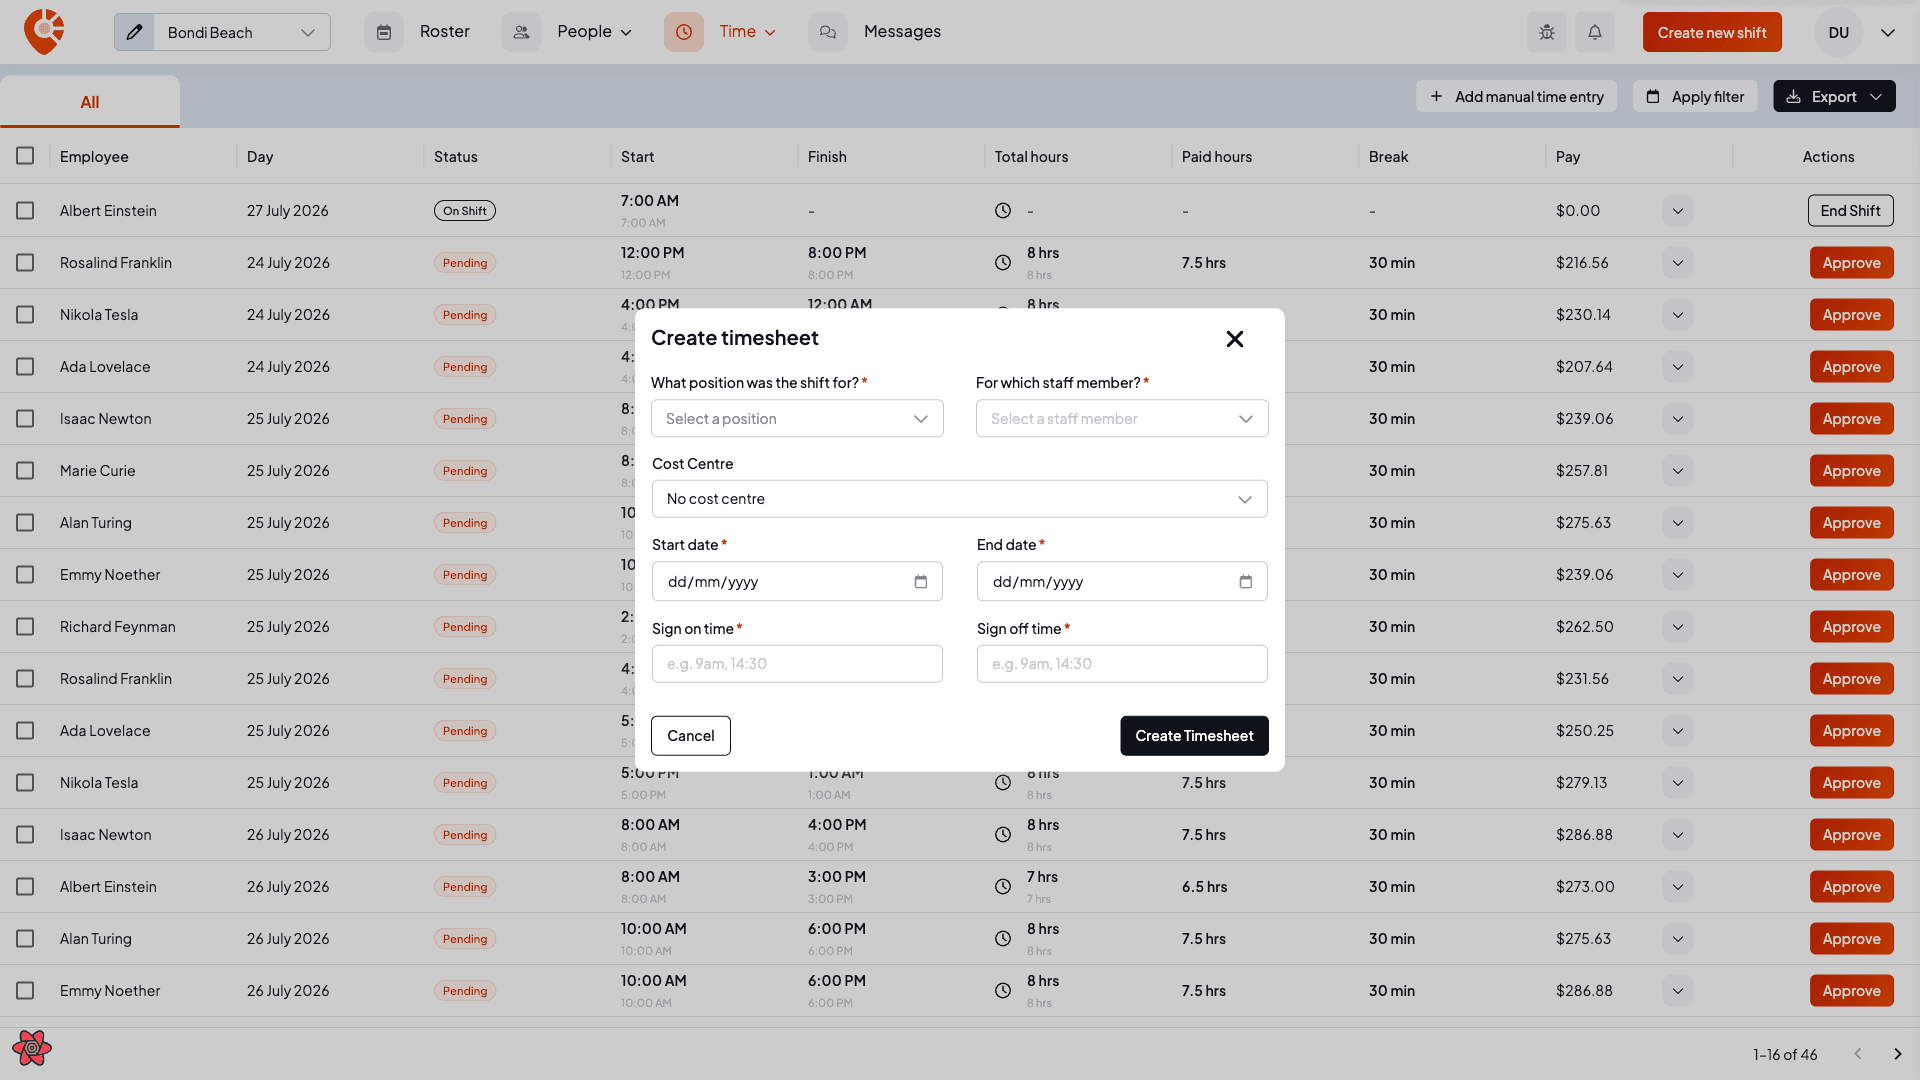Click clock icon in Albert Einstein 27 July row

point(1003,211)
